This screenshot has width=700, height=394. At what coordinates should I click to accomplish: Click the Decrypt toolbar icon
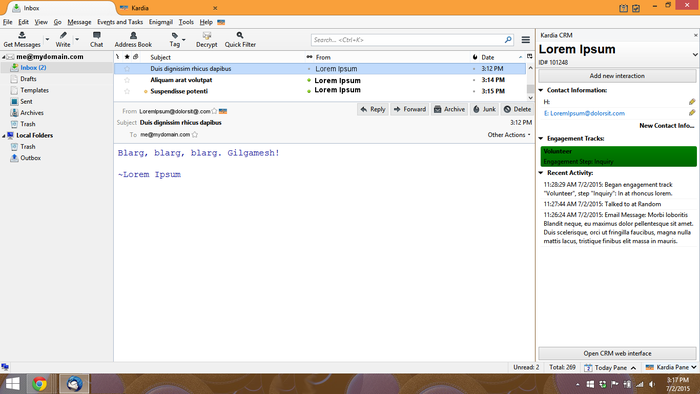(207, 35)
